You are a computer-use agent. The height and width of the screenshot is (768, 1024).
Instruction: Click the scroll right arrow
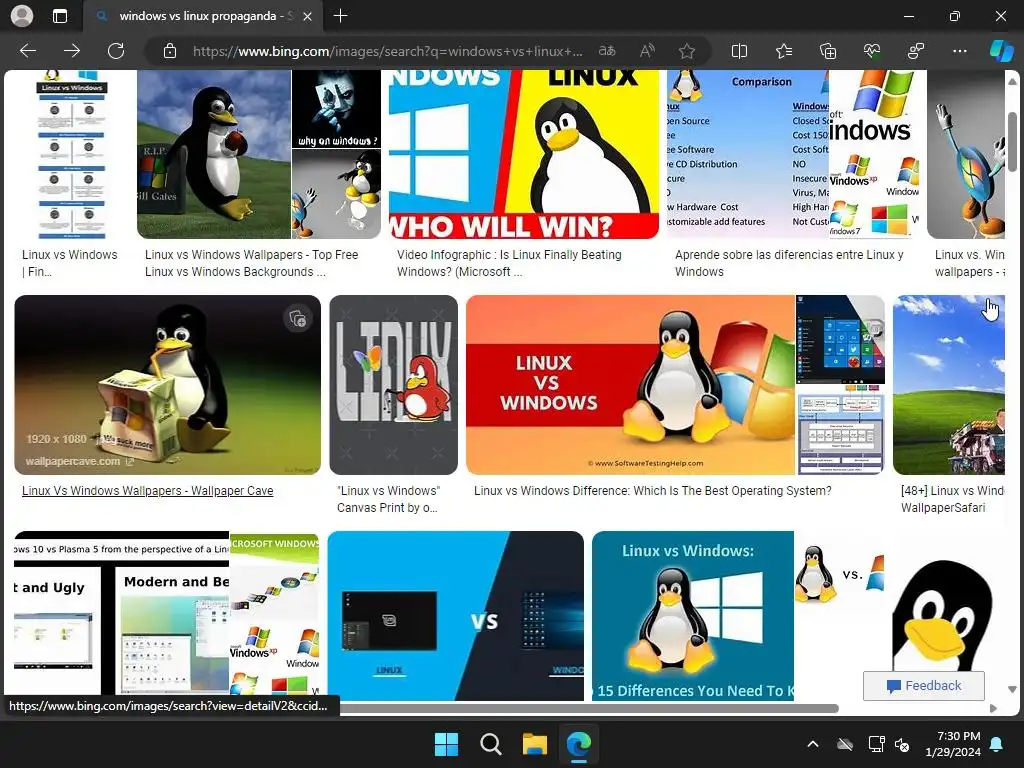tap(993, 709)
